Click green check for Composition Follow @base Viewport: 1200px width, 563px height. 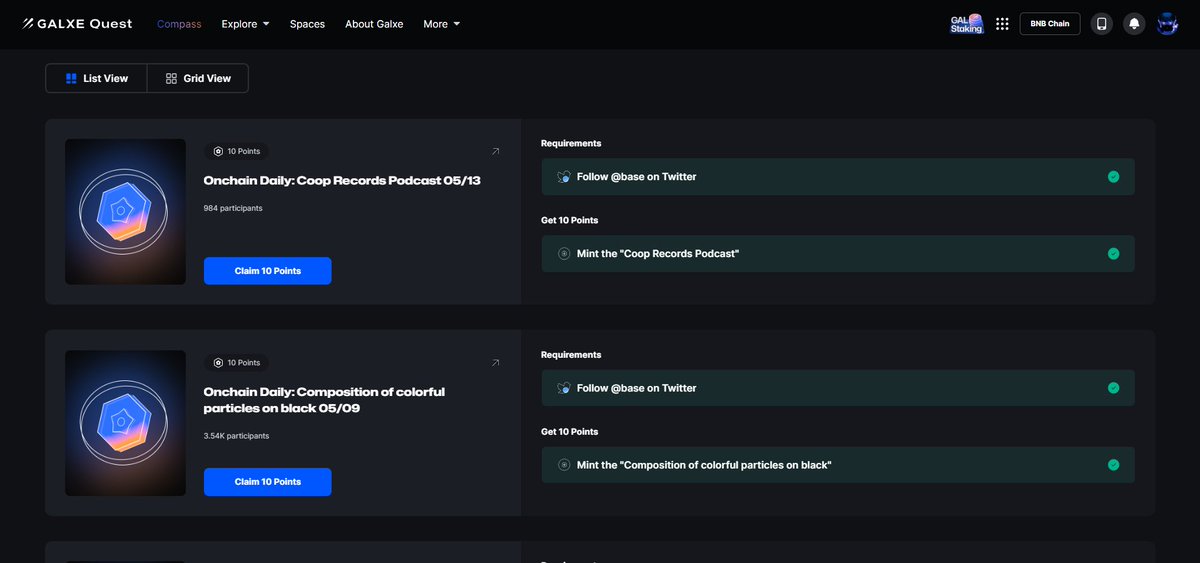(x=1113, y=388)
